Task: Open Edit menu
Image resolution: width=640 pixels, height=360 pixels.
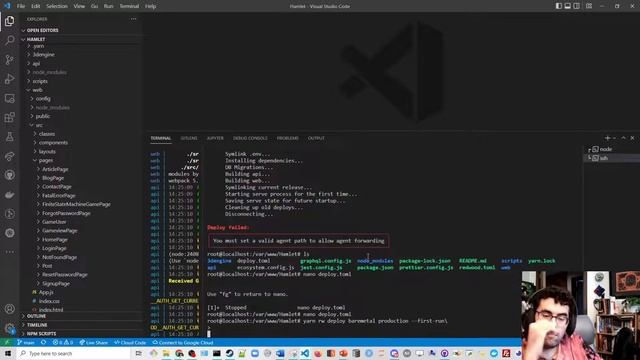Action: coord(36,6)
